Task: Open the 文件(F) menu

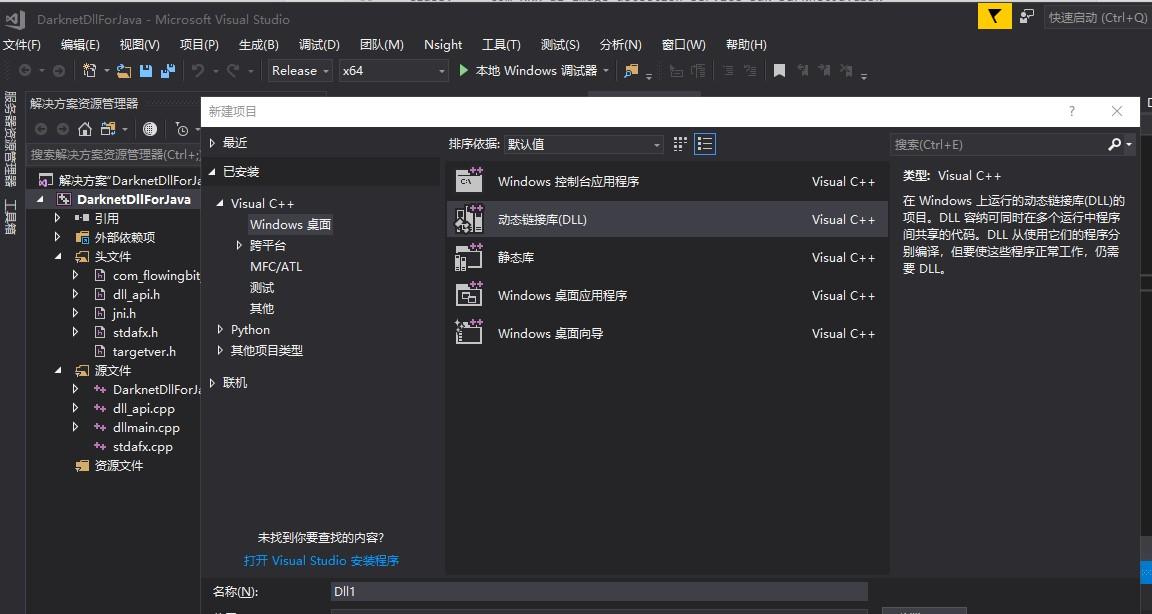Action: [22, 45]
